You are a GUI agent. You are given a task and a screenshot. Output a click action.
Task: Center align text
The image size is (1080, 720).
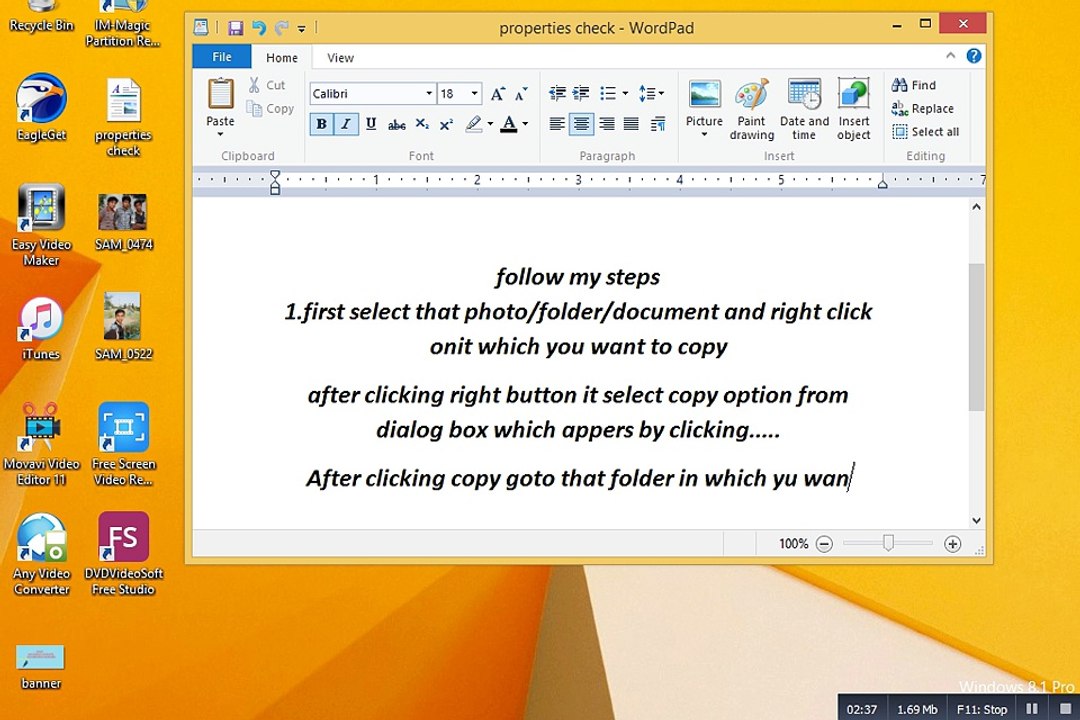point(581,124)
